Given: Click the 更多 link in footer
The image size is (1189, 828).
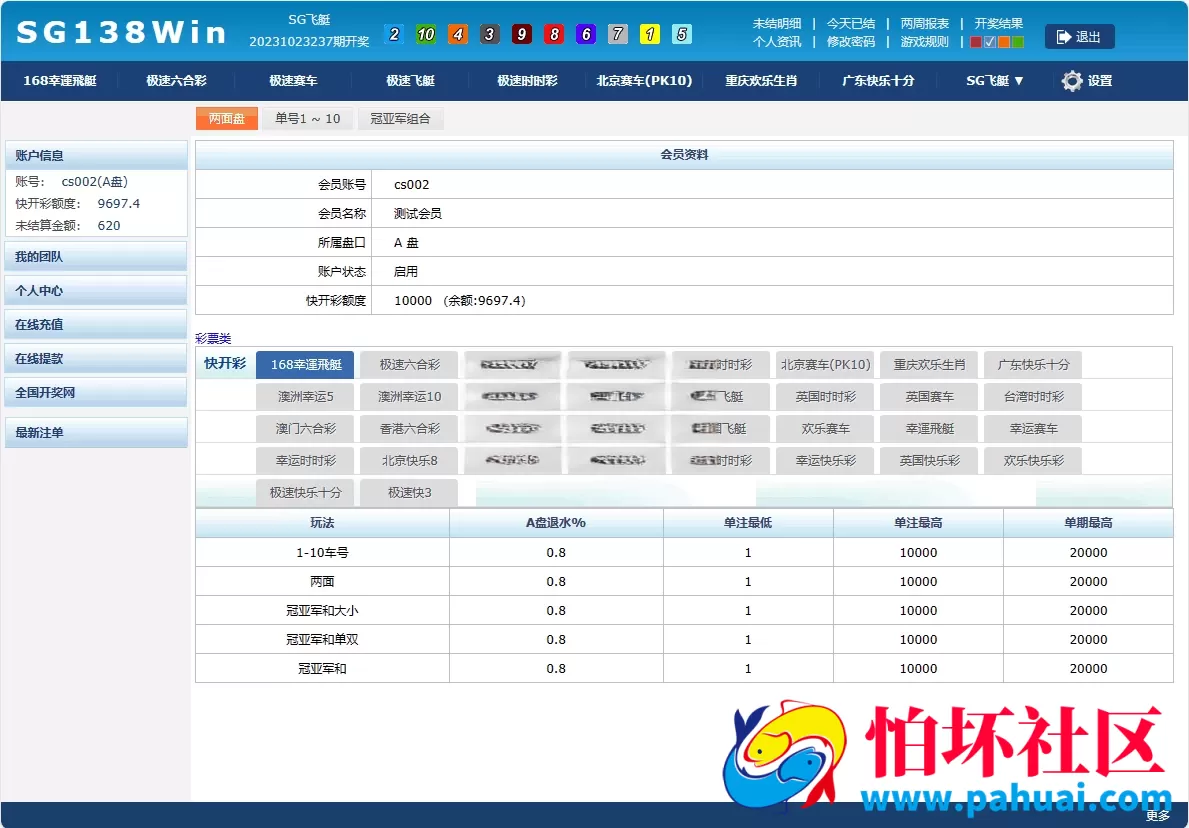Looking at the screenshot, I should [x=1157, y=816].
